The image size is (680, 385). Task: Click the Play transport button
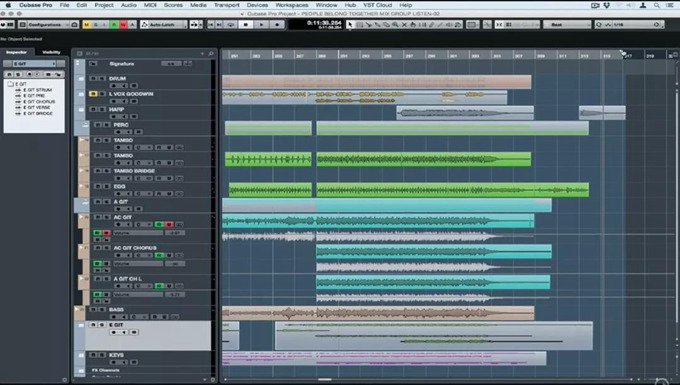click(x=261, y=25)
